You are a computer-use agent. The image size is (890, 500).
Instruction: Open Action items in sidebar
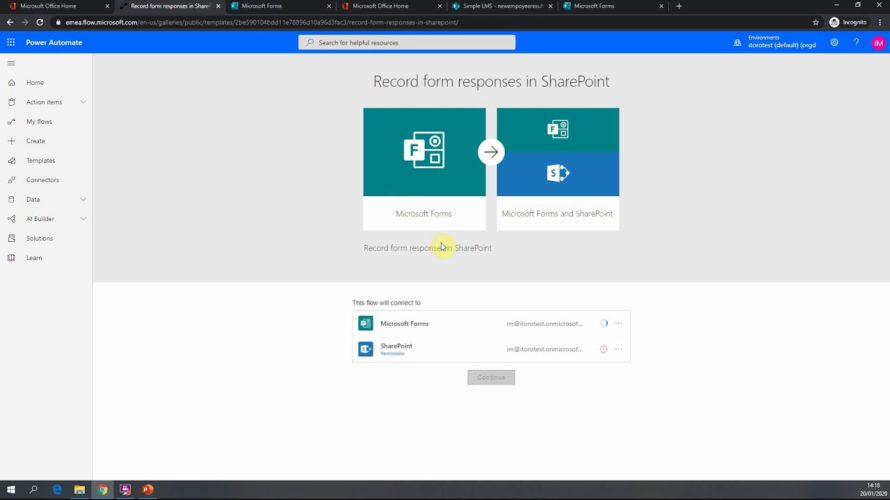44,102
